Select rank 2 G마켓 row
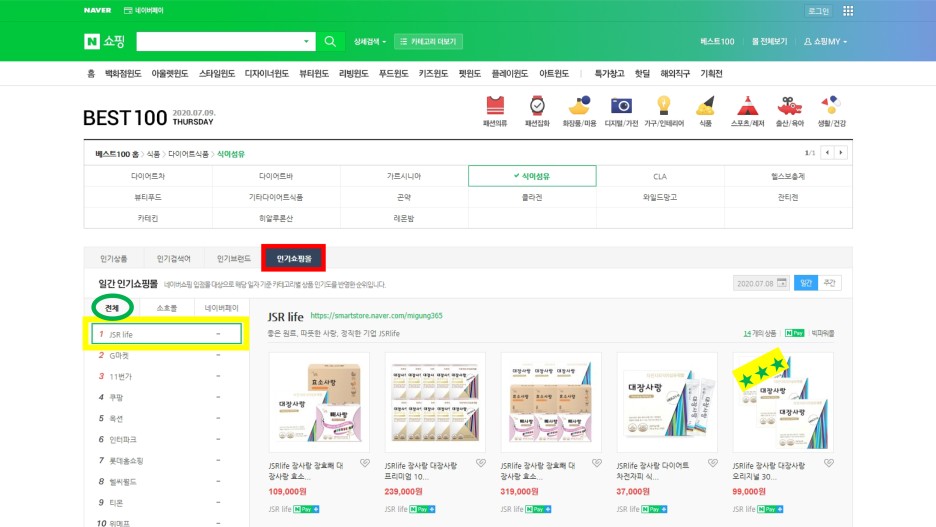Image resolution: width=936 pixels, height=527 pixels. pyautogui.click(x=167, y=355)
